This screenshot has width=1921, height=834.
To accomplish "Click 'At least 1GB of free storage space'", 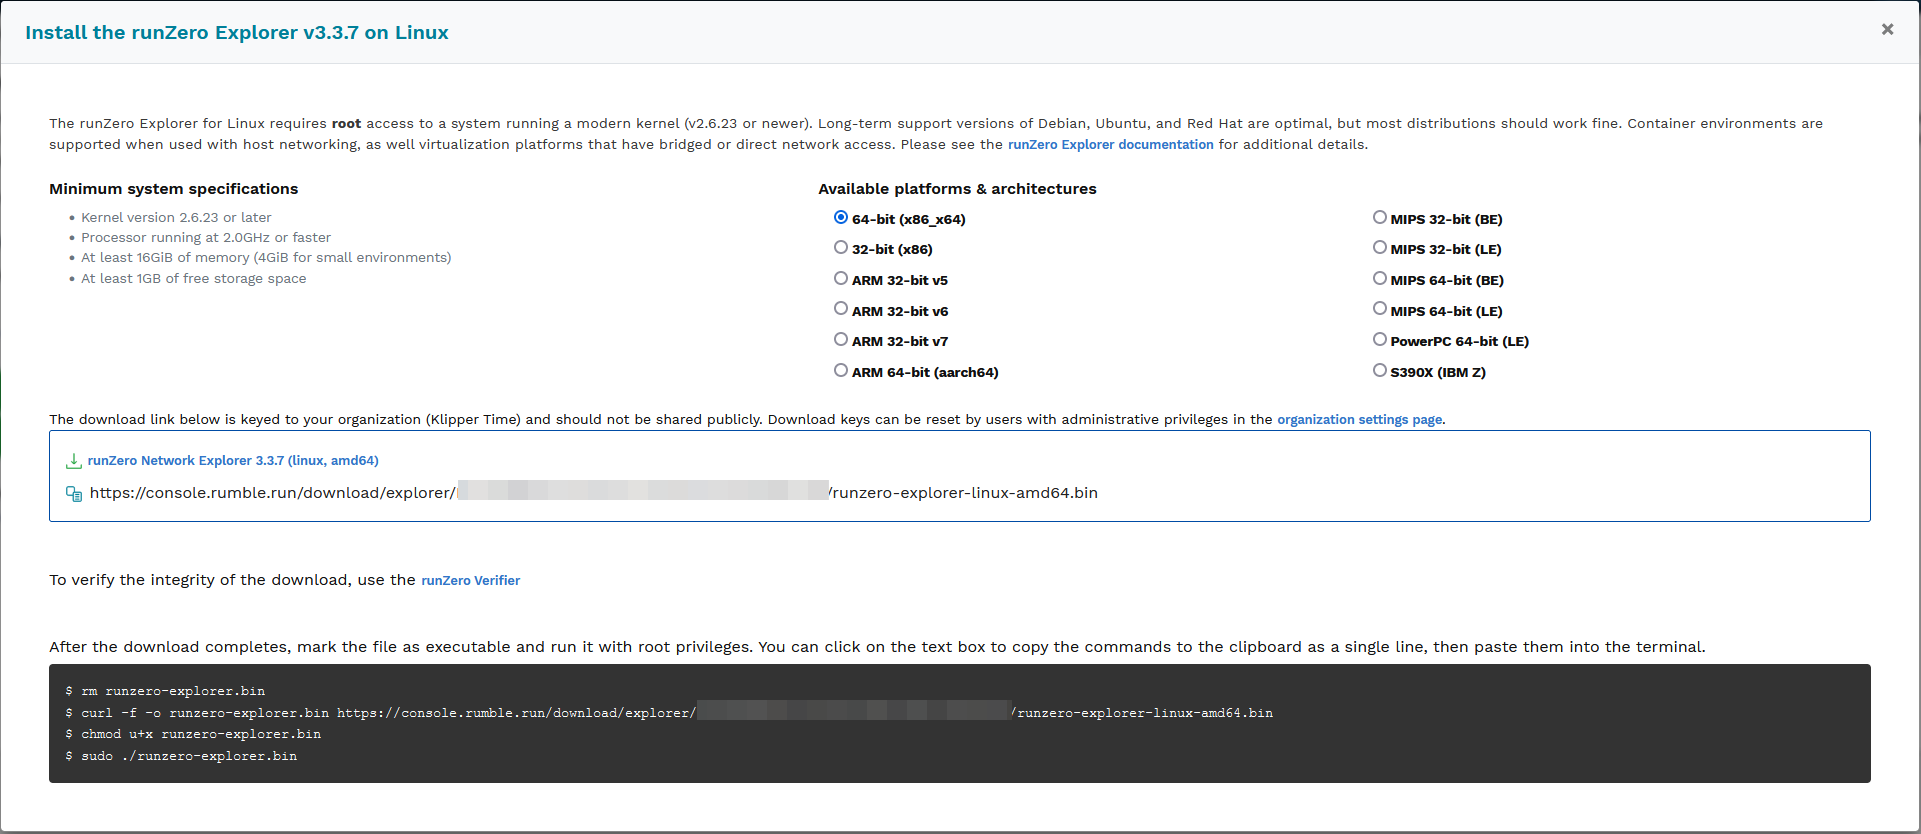I will tap(194, 279).
